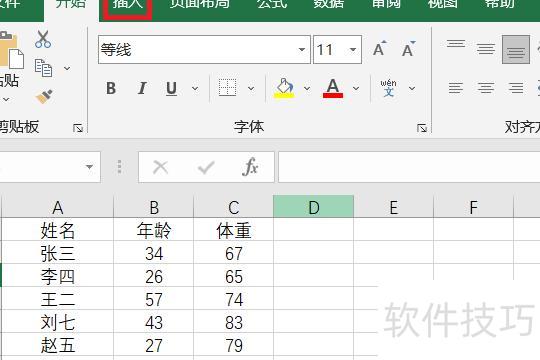Expand the Name Box dropdown

[x=90, y=167]
